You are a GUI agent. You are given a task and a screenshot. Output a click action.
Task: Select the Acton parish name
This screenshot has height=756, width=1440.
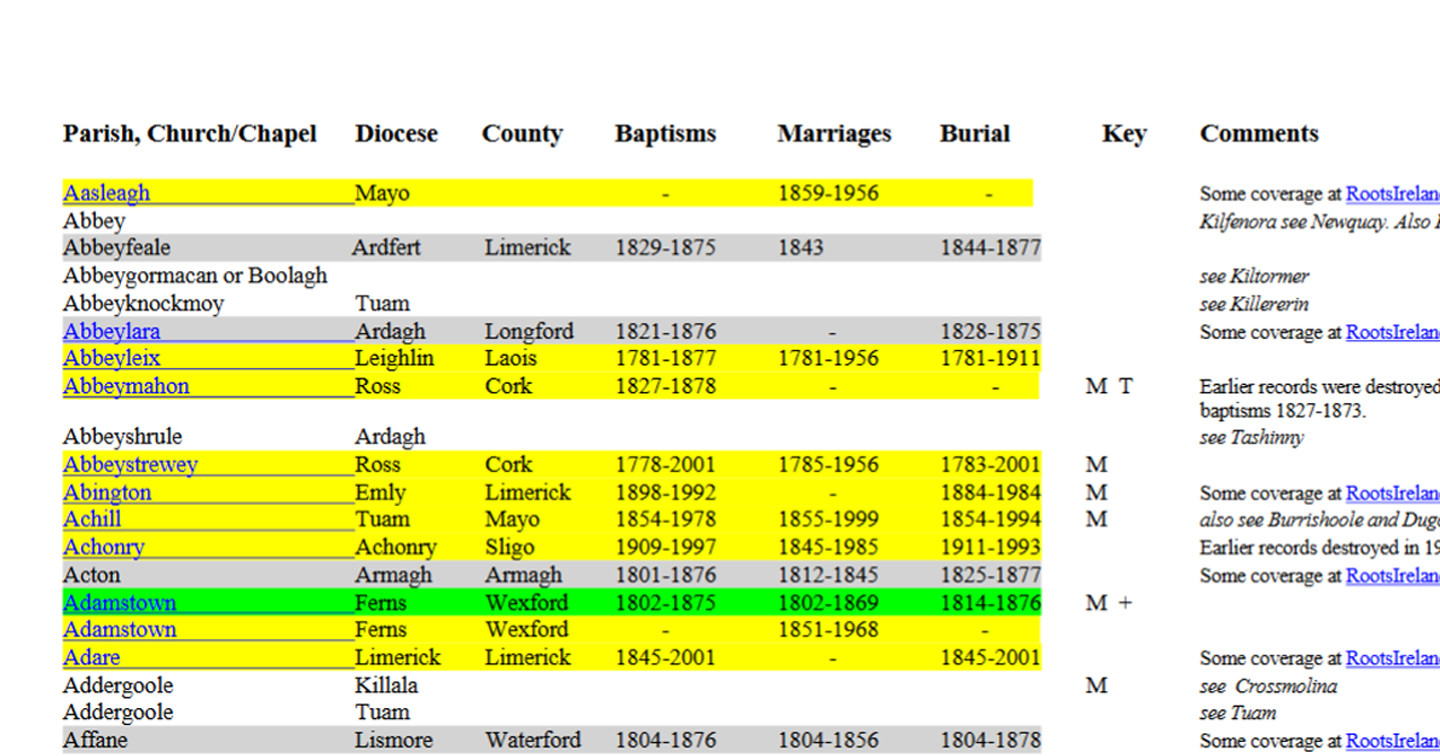(92, 575)
